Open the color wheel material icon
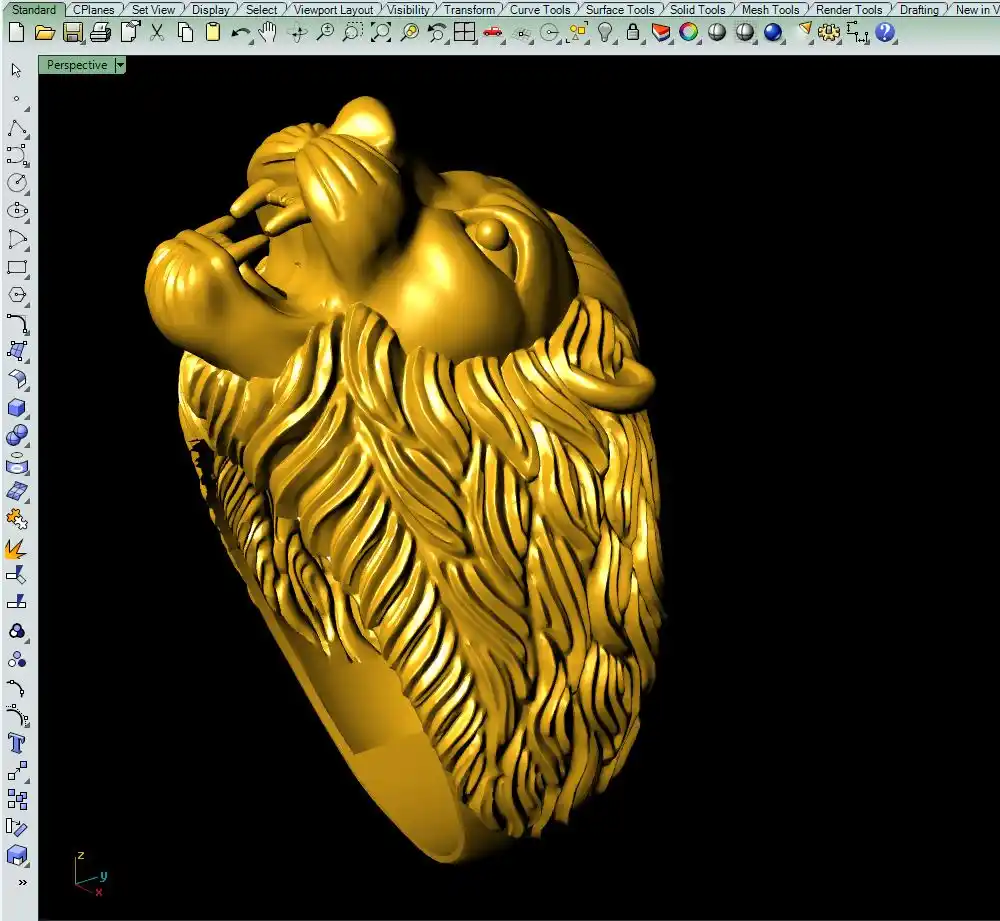Screen dimensions: 1000x921 689,32
